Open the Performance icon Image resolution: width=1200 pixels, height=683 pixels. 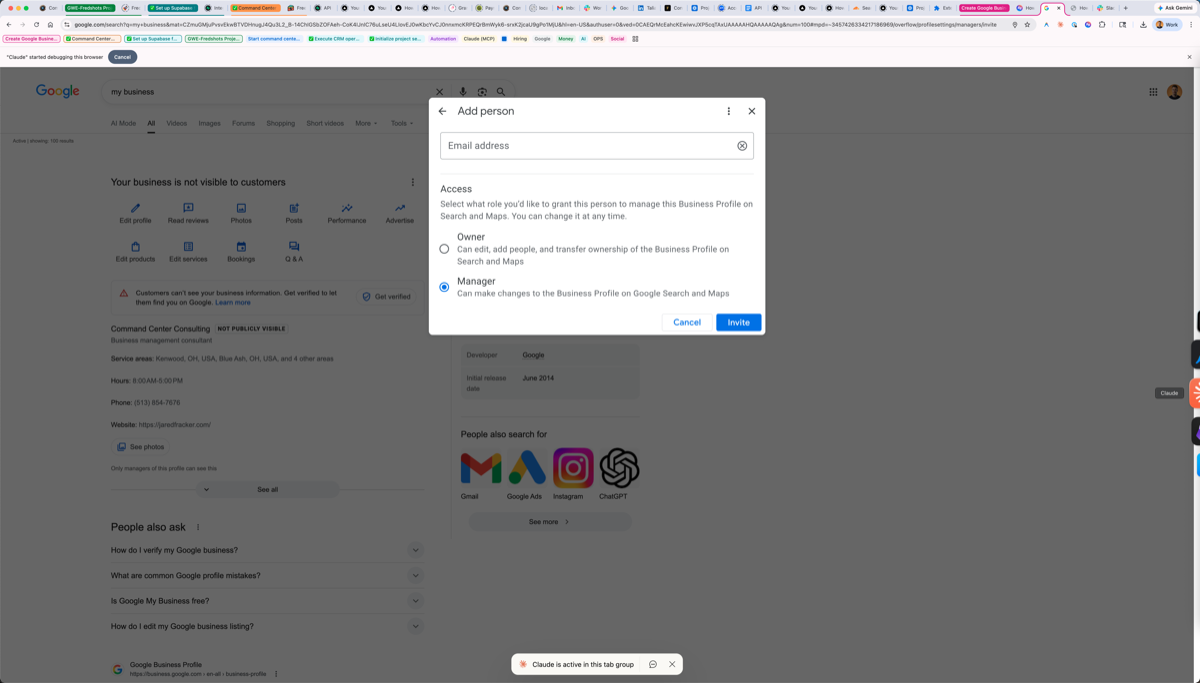[347, 208]
